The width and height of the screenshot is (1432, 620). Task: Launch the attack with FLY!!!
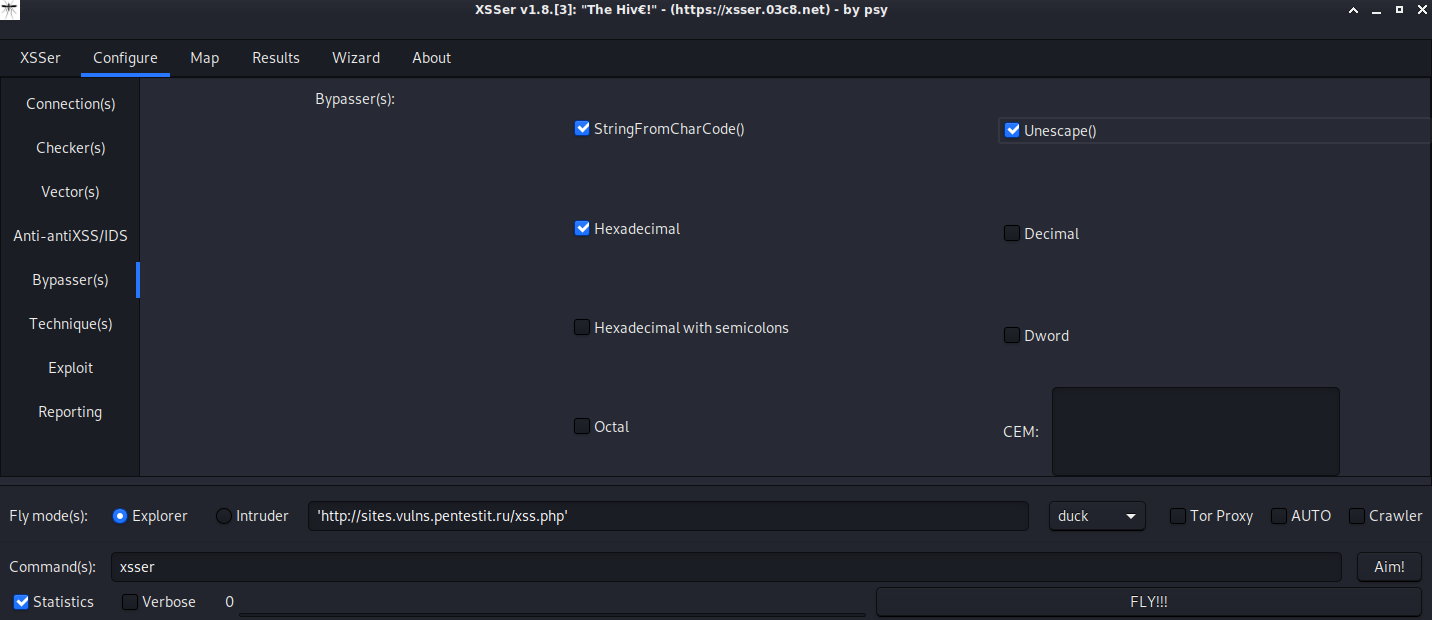[1148, 602]
